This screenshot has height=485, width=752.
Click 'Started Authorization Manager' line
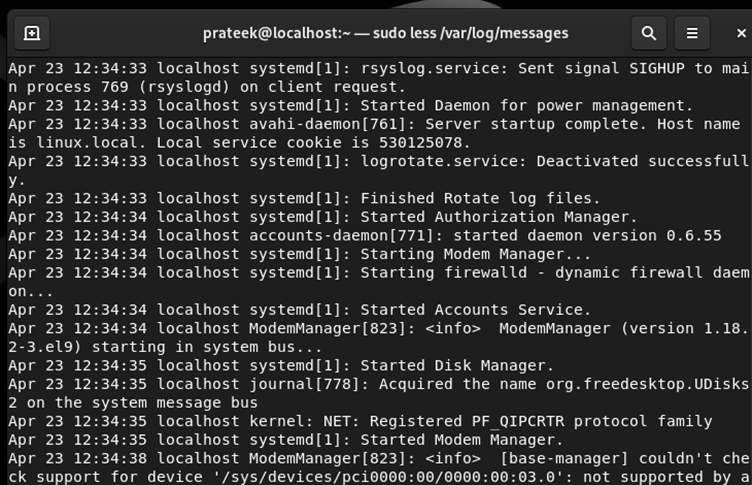322,217
